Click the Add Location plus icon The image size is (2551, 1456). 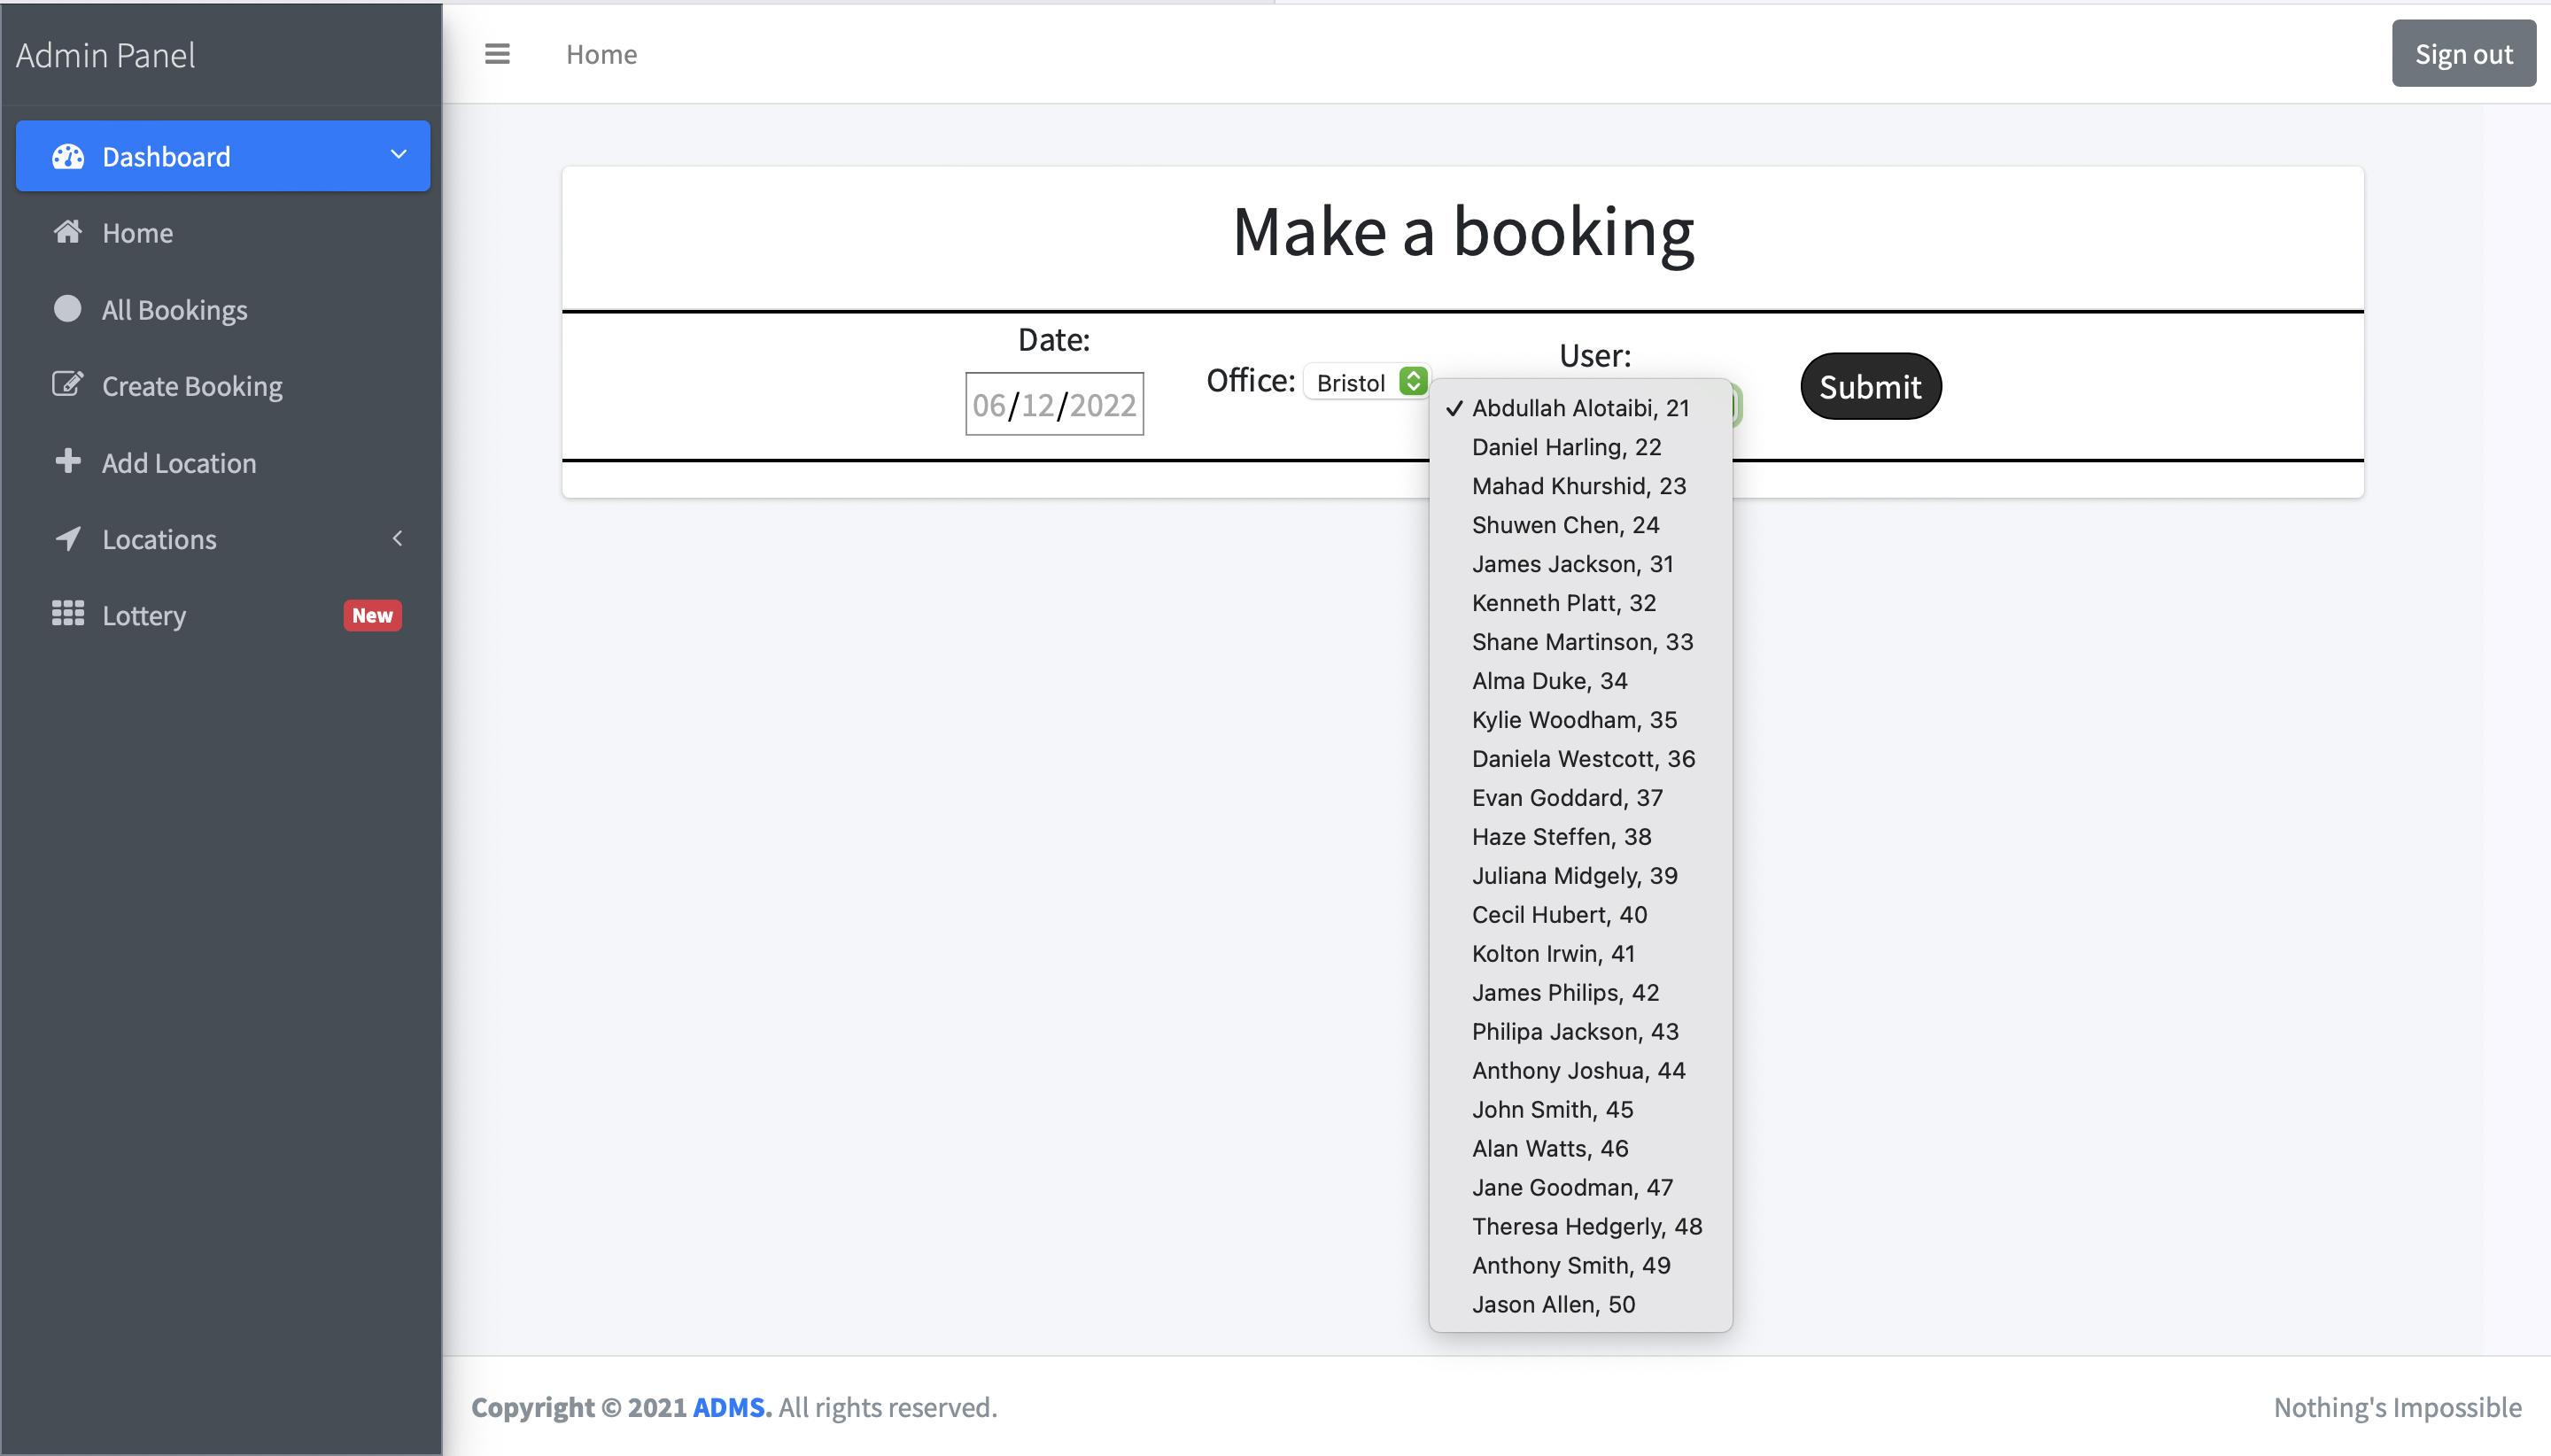66,462
